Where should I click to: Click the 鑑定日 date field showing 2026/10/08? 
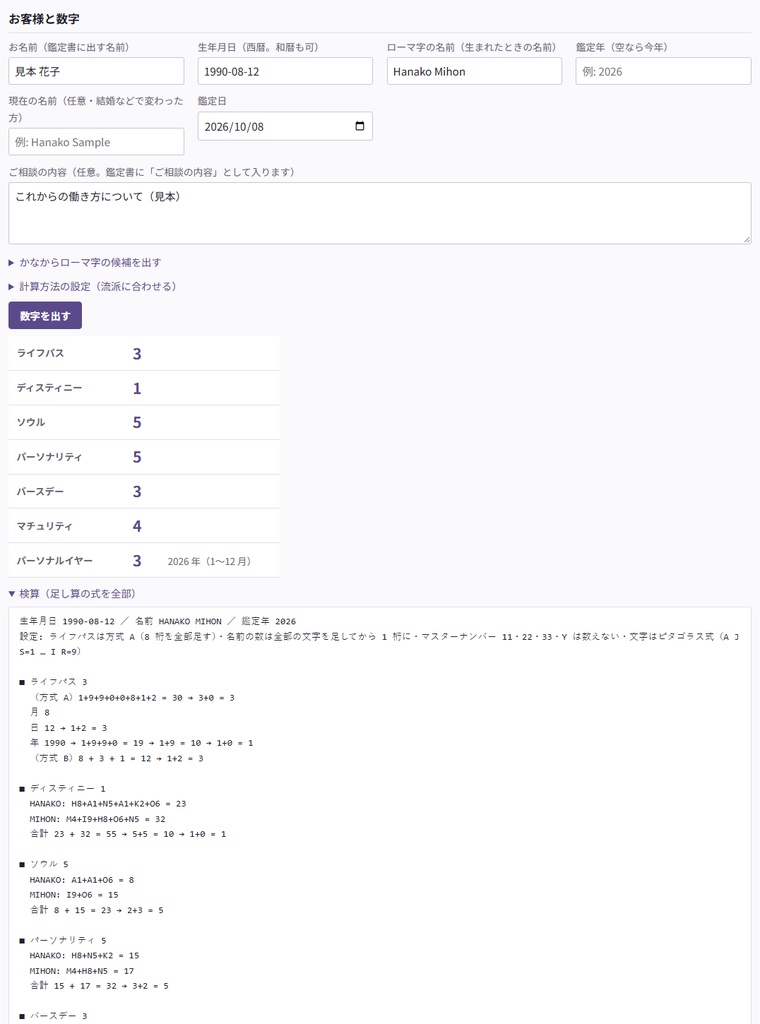285,126
